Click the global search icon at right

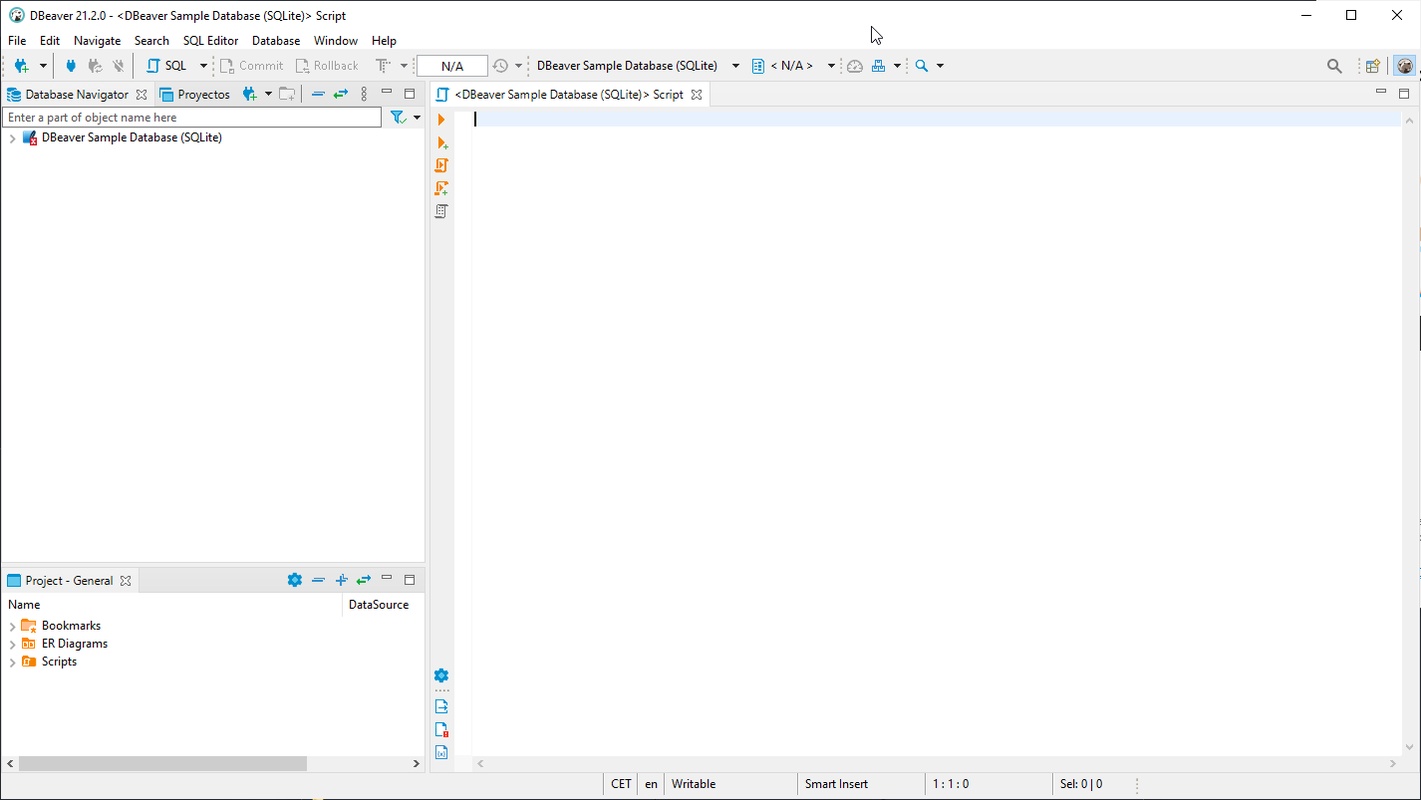(x=1334, y=66)
